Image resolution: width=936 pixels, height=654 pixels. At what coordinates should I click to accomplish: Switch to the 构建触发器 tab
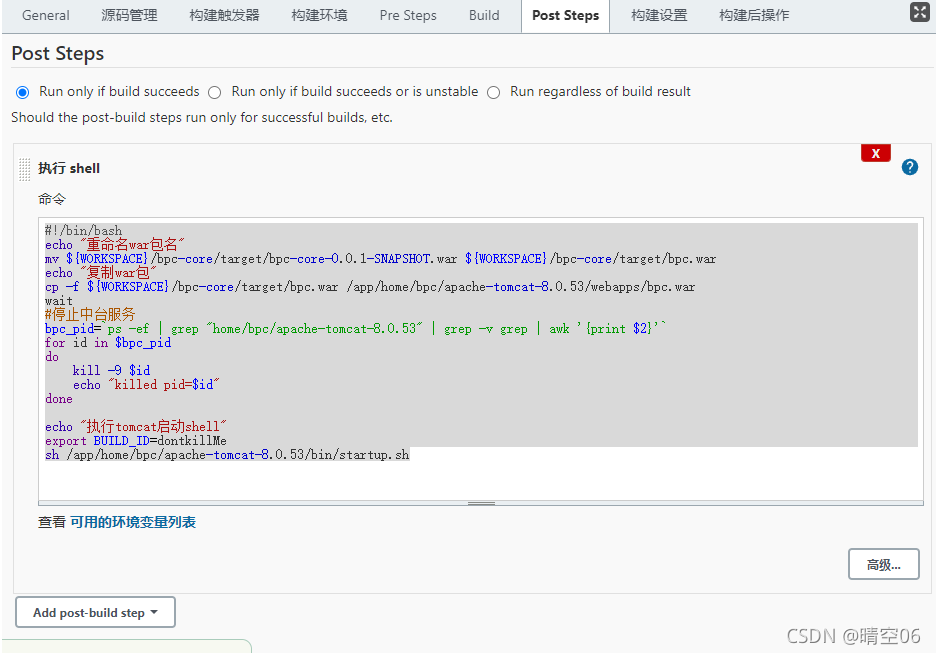[224, 16]
